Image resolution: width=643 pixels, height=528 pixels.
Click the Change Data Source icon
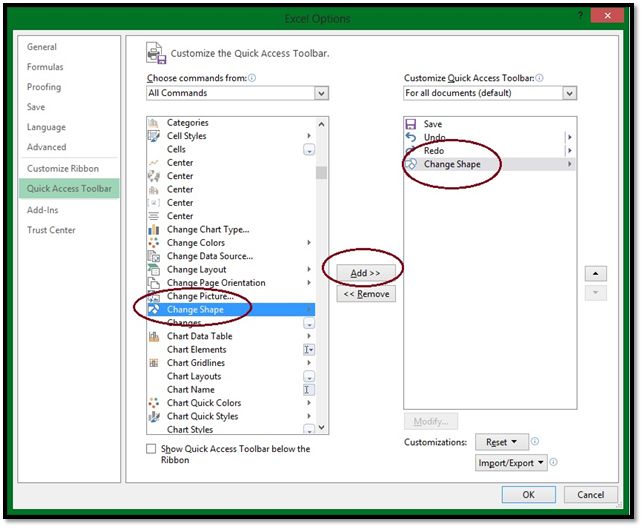pos(154,256)
